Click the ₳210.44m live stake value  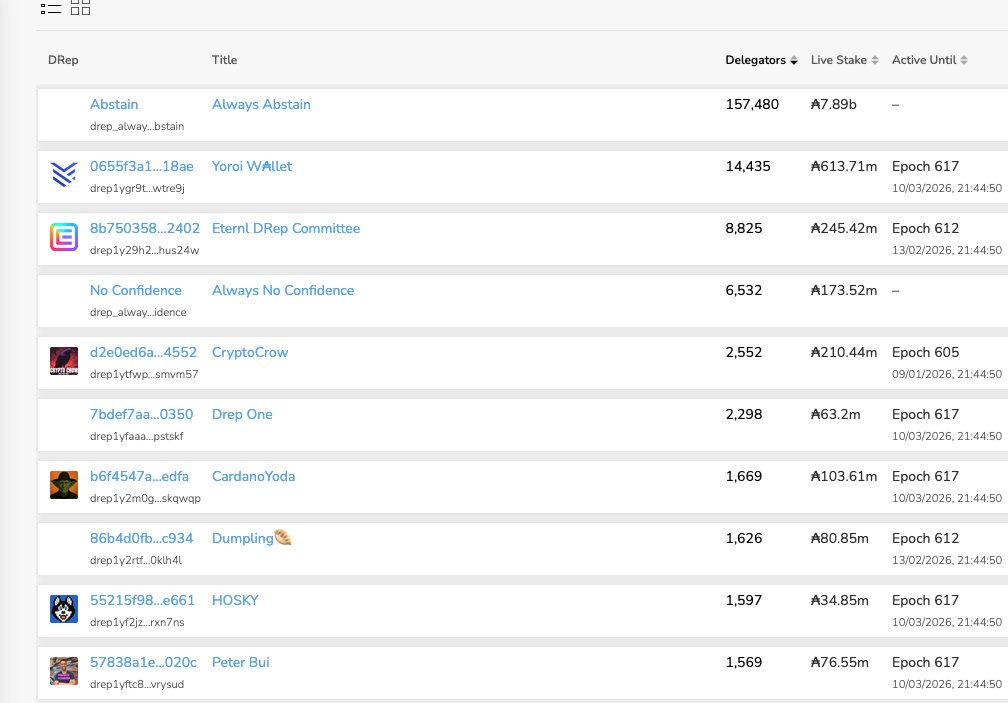(x=844, y=352)
